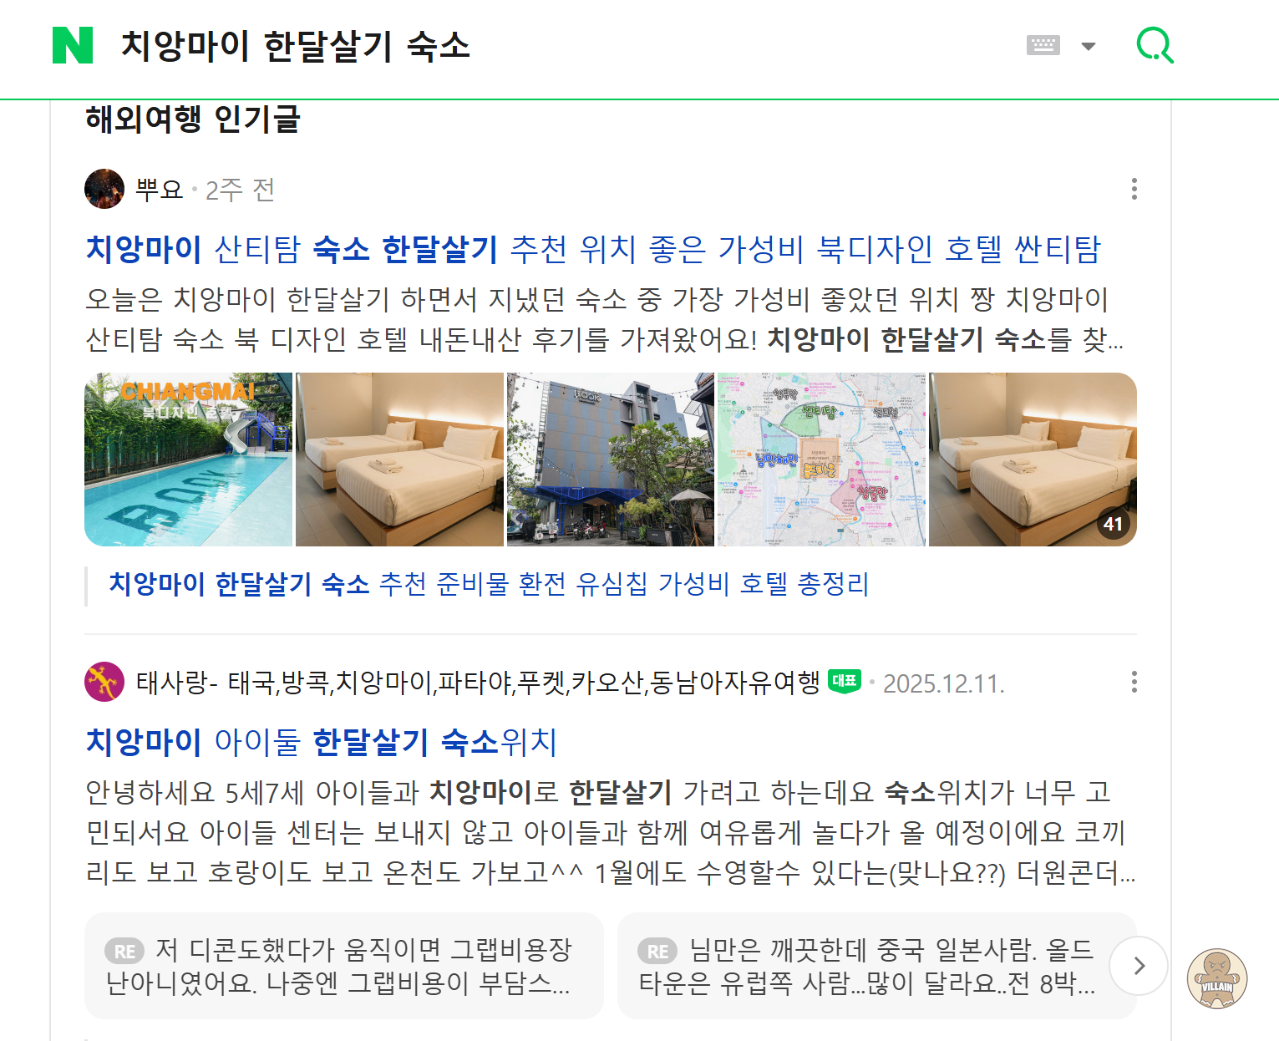Open related link 준비물 환전 유심칩 총정리
Viewport: 1279px width, 1041px height.
click(x=489, y=584)
